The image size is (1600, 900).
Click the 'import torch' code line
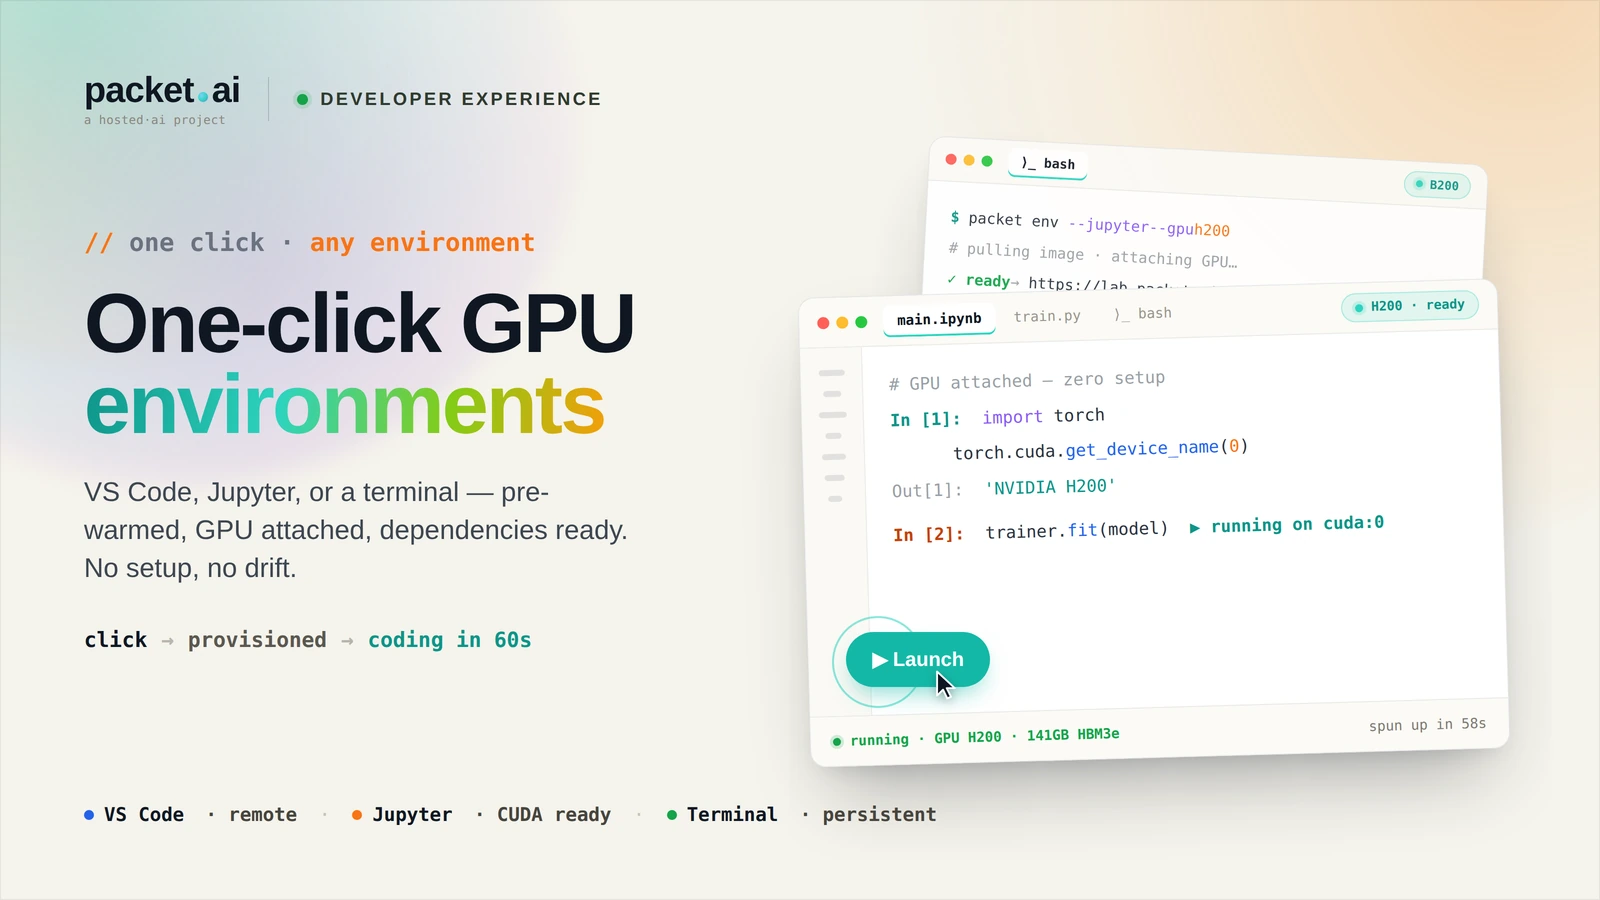point(1043,415)
